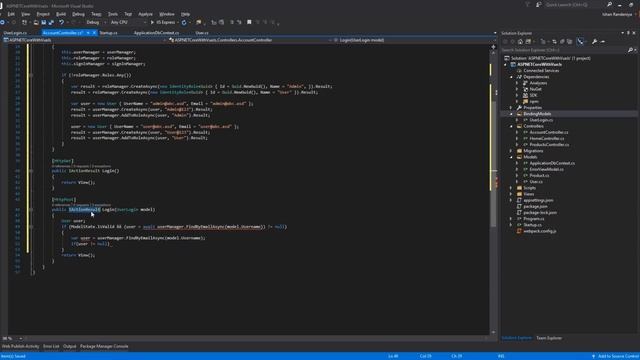640x360 pixels.
Task: Click the Save toolbar icon
Action: point(43,22)
